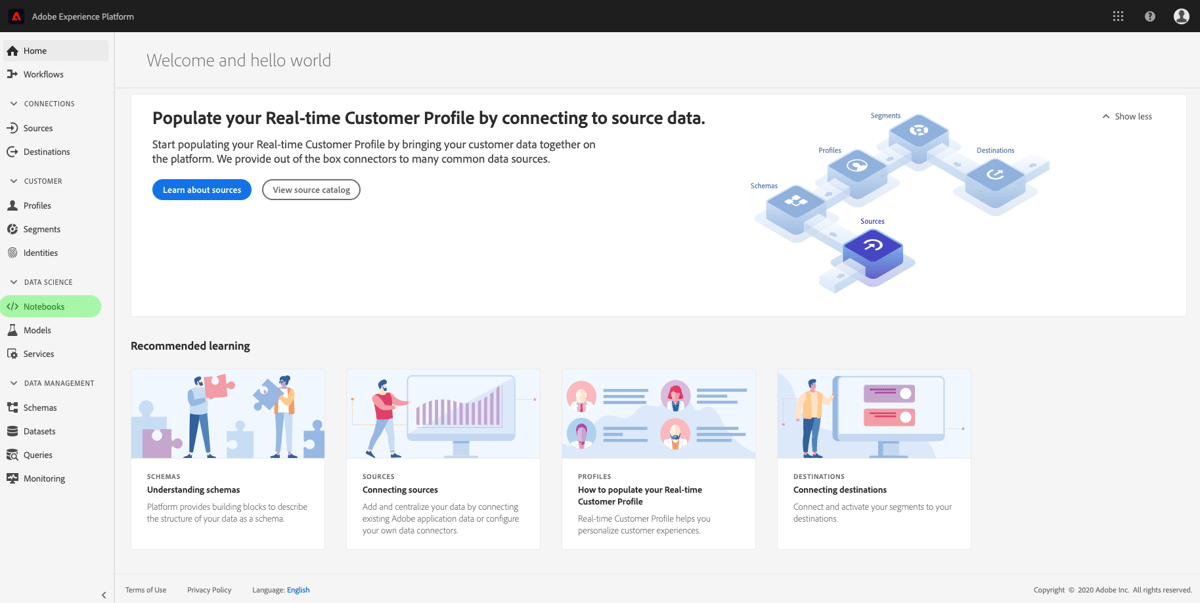Collapse the Show less banner
1200x603 pixels.
coord(1126,116)
